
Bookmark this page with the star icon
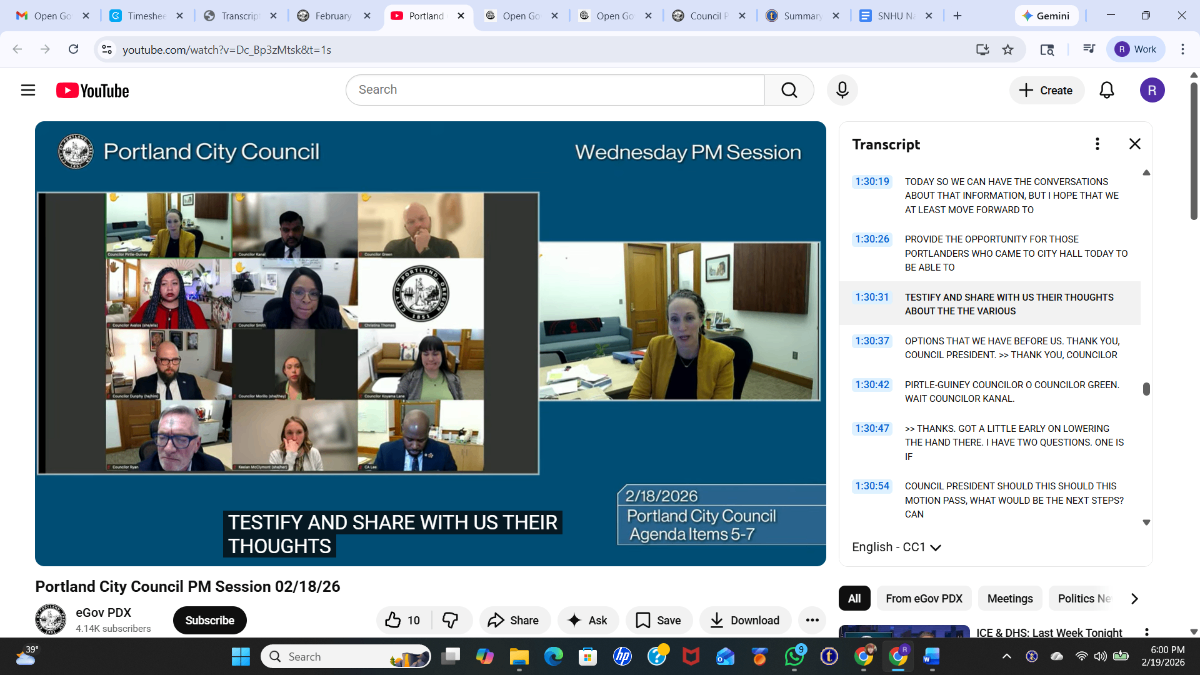[x=1008, y=49]
